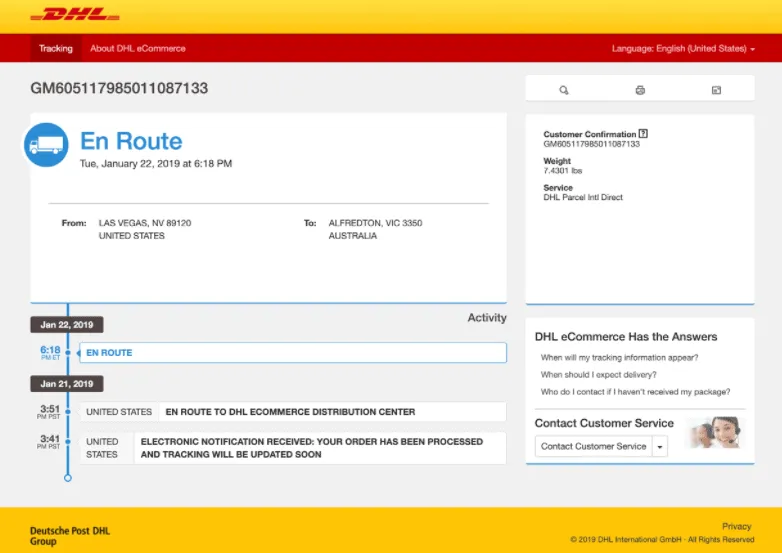The height and width of the screenshot is (553, 782).
Task: Open the Tracking tab
Action: [56, 48]
